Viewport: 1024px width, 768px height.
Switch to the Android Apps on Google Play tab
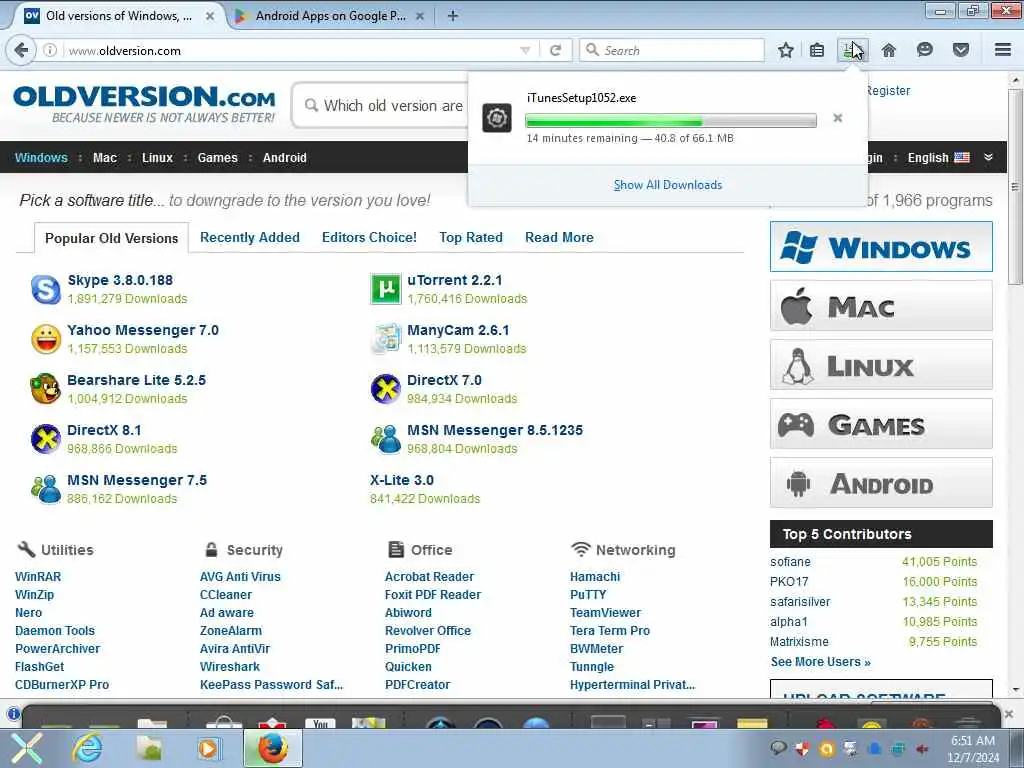[330, 16]
